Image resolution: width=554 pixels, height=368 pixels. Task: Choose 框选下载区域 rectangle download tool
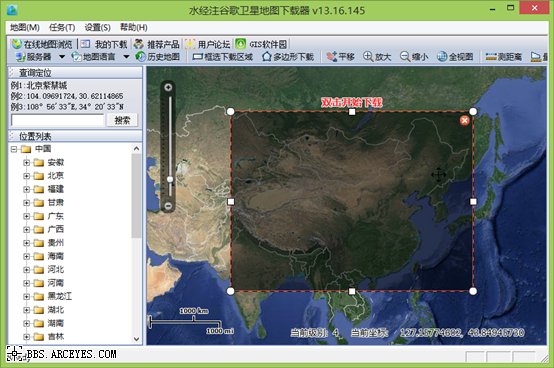tap(223, 57)
